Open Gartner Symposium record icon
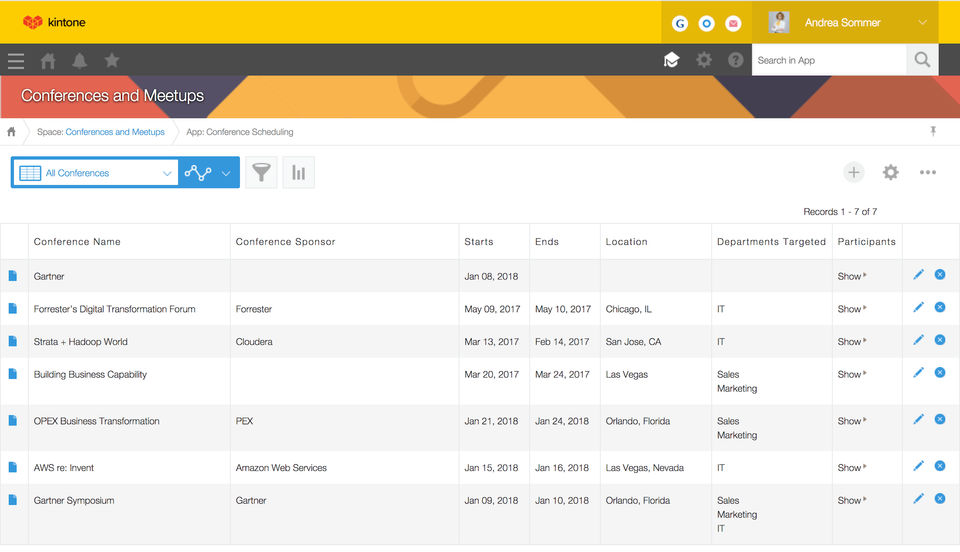 click(12, 499)
